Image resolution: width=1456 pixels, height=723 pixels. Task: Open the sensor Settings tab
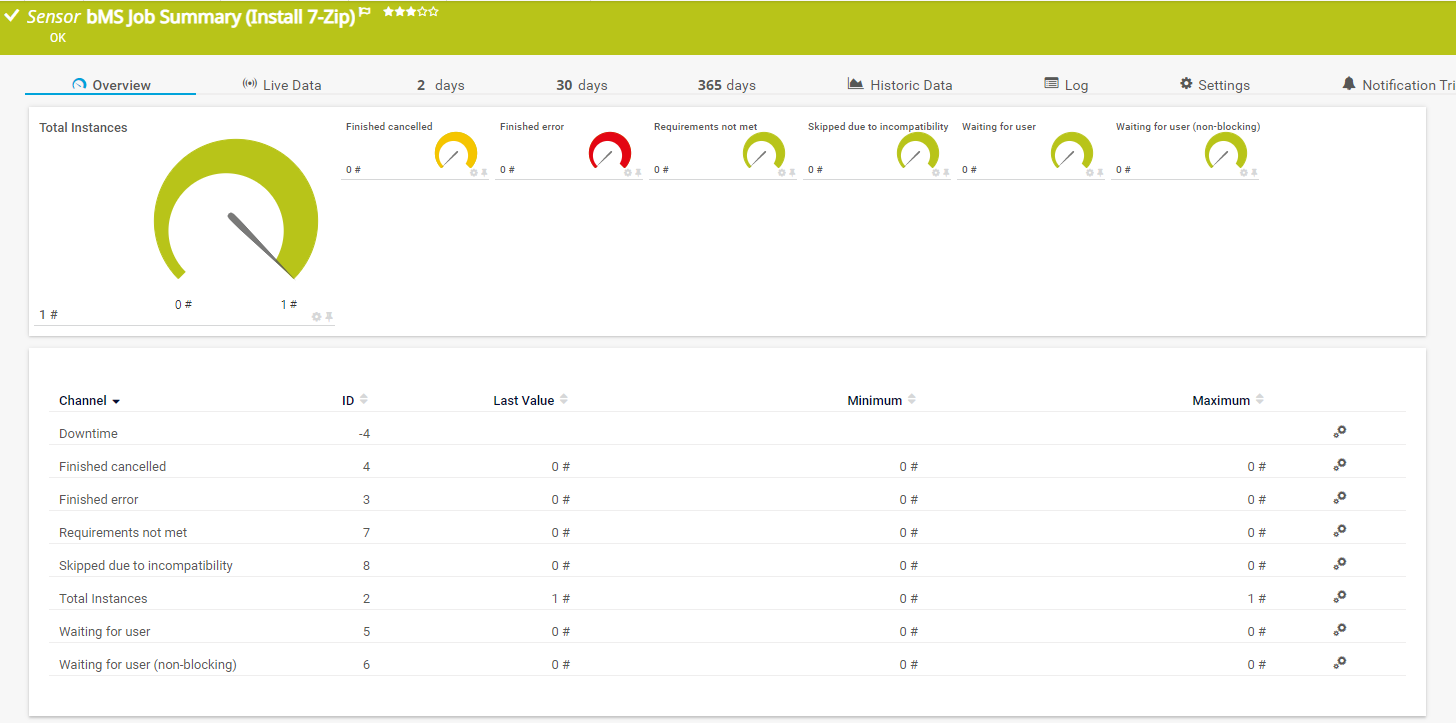coord(1215,85)
